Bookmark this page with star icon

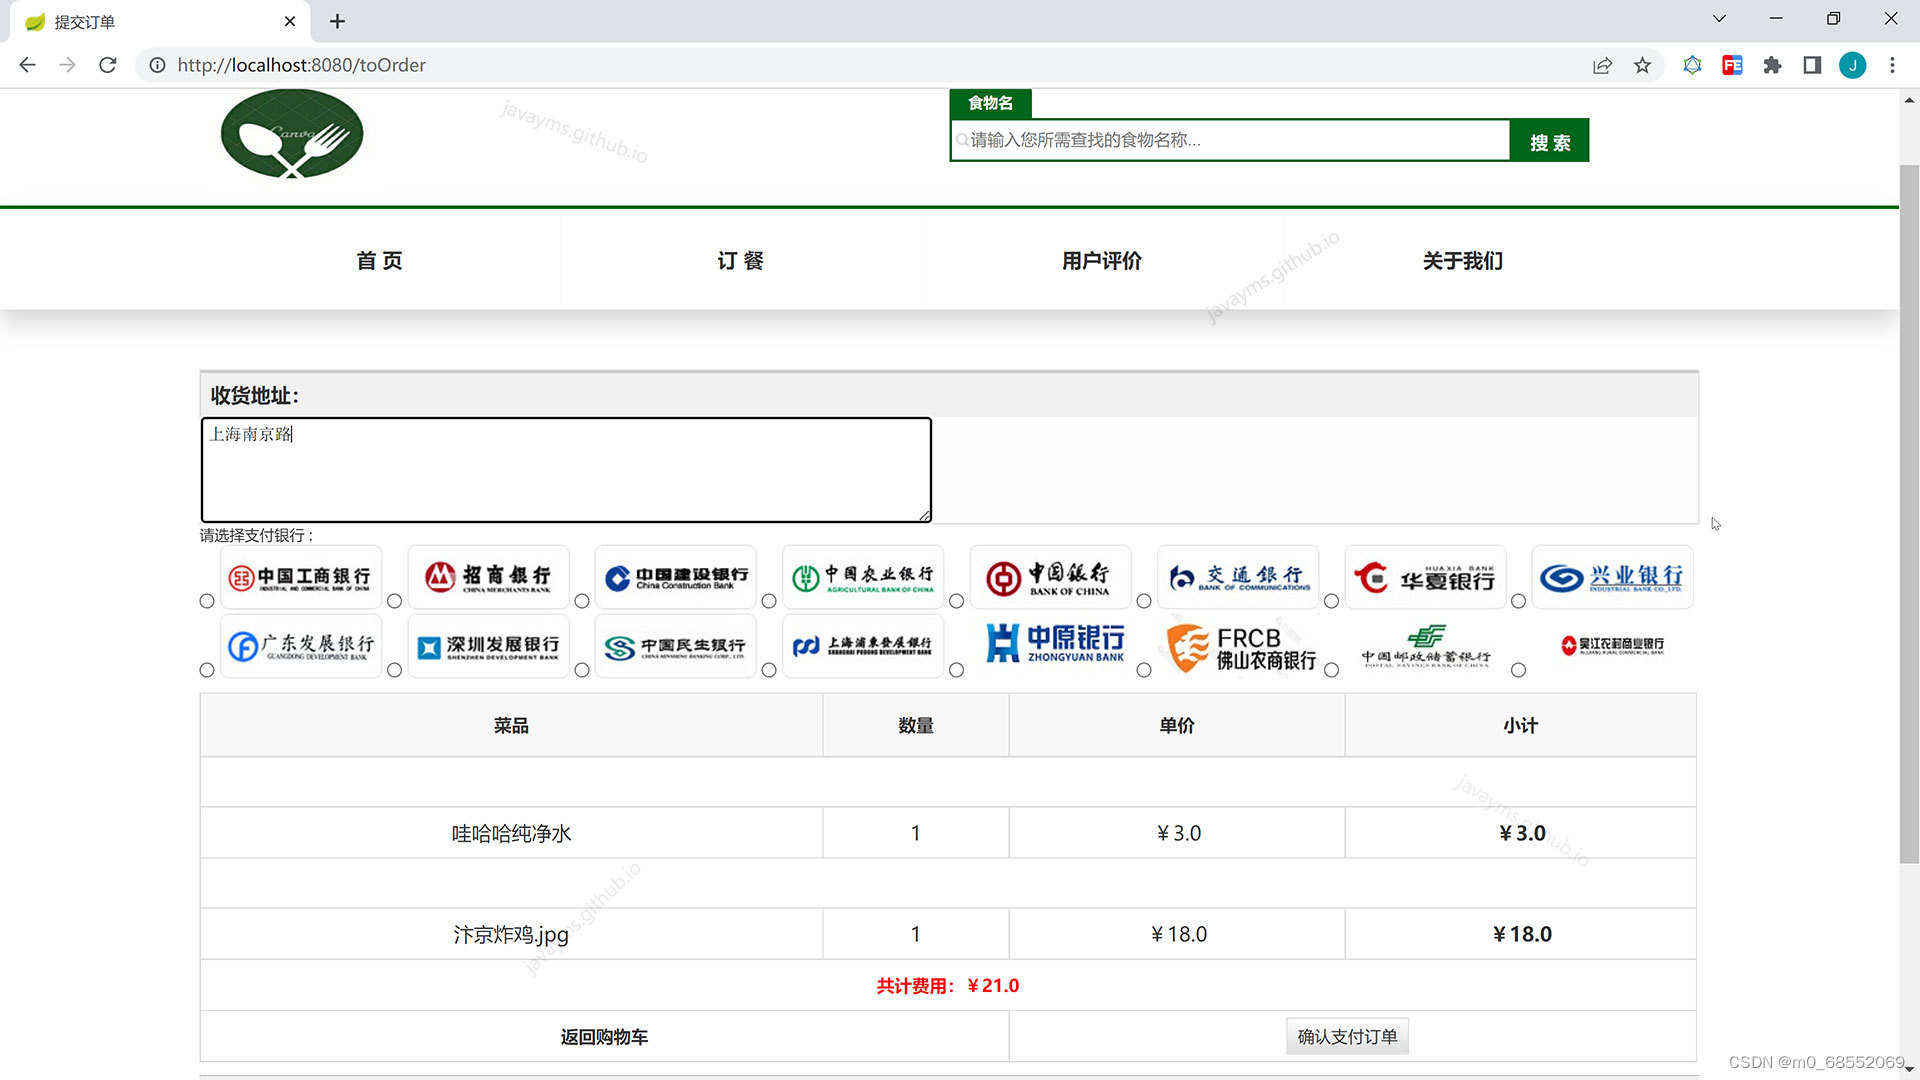click(x=1642, y=65)
